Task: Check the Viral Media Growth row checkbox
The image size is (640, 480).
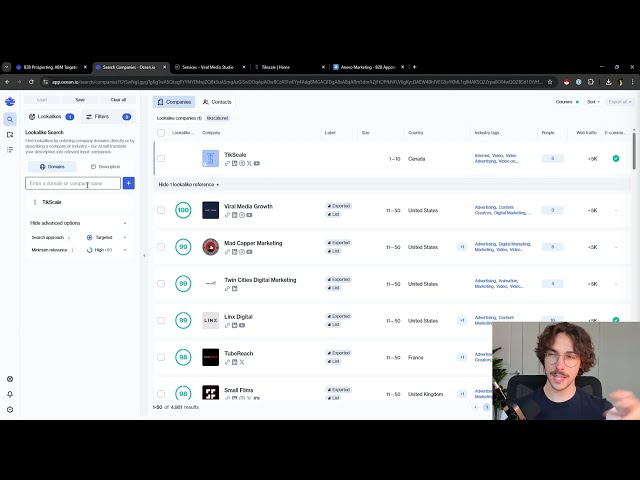Action: pyautogui.click(x=161, y=210)
